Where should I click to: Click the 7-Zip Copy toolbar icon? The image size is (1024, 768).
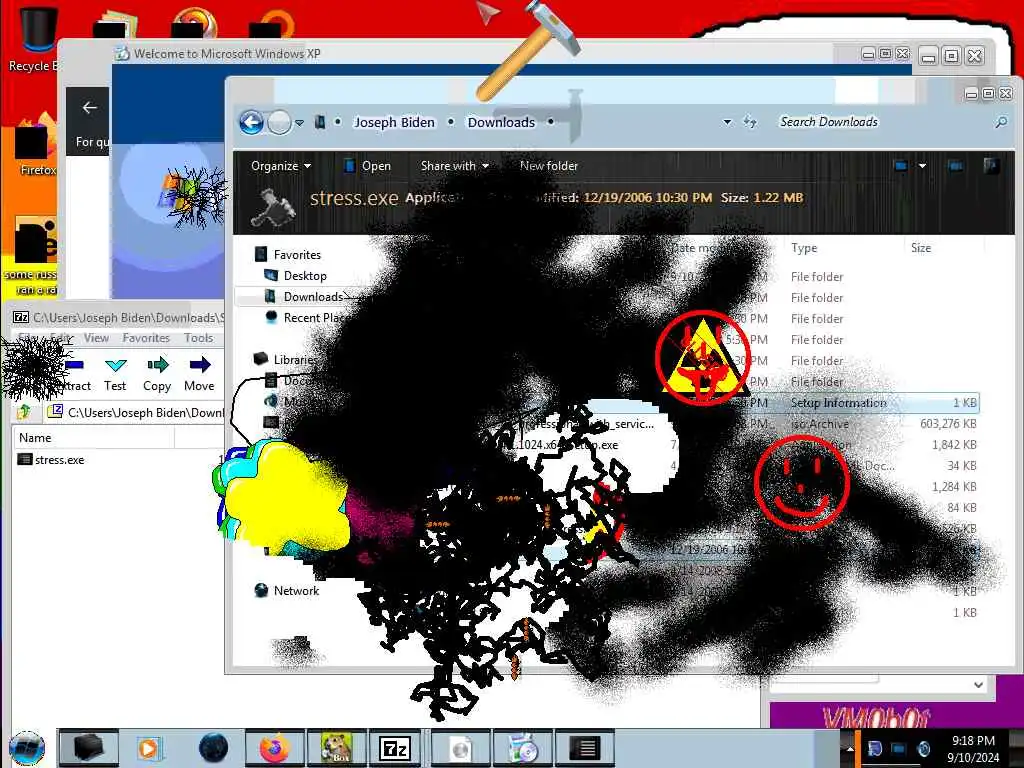157,374
